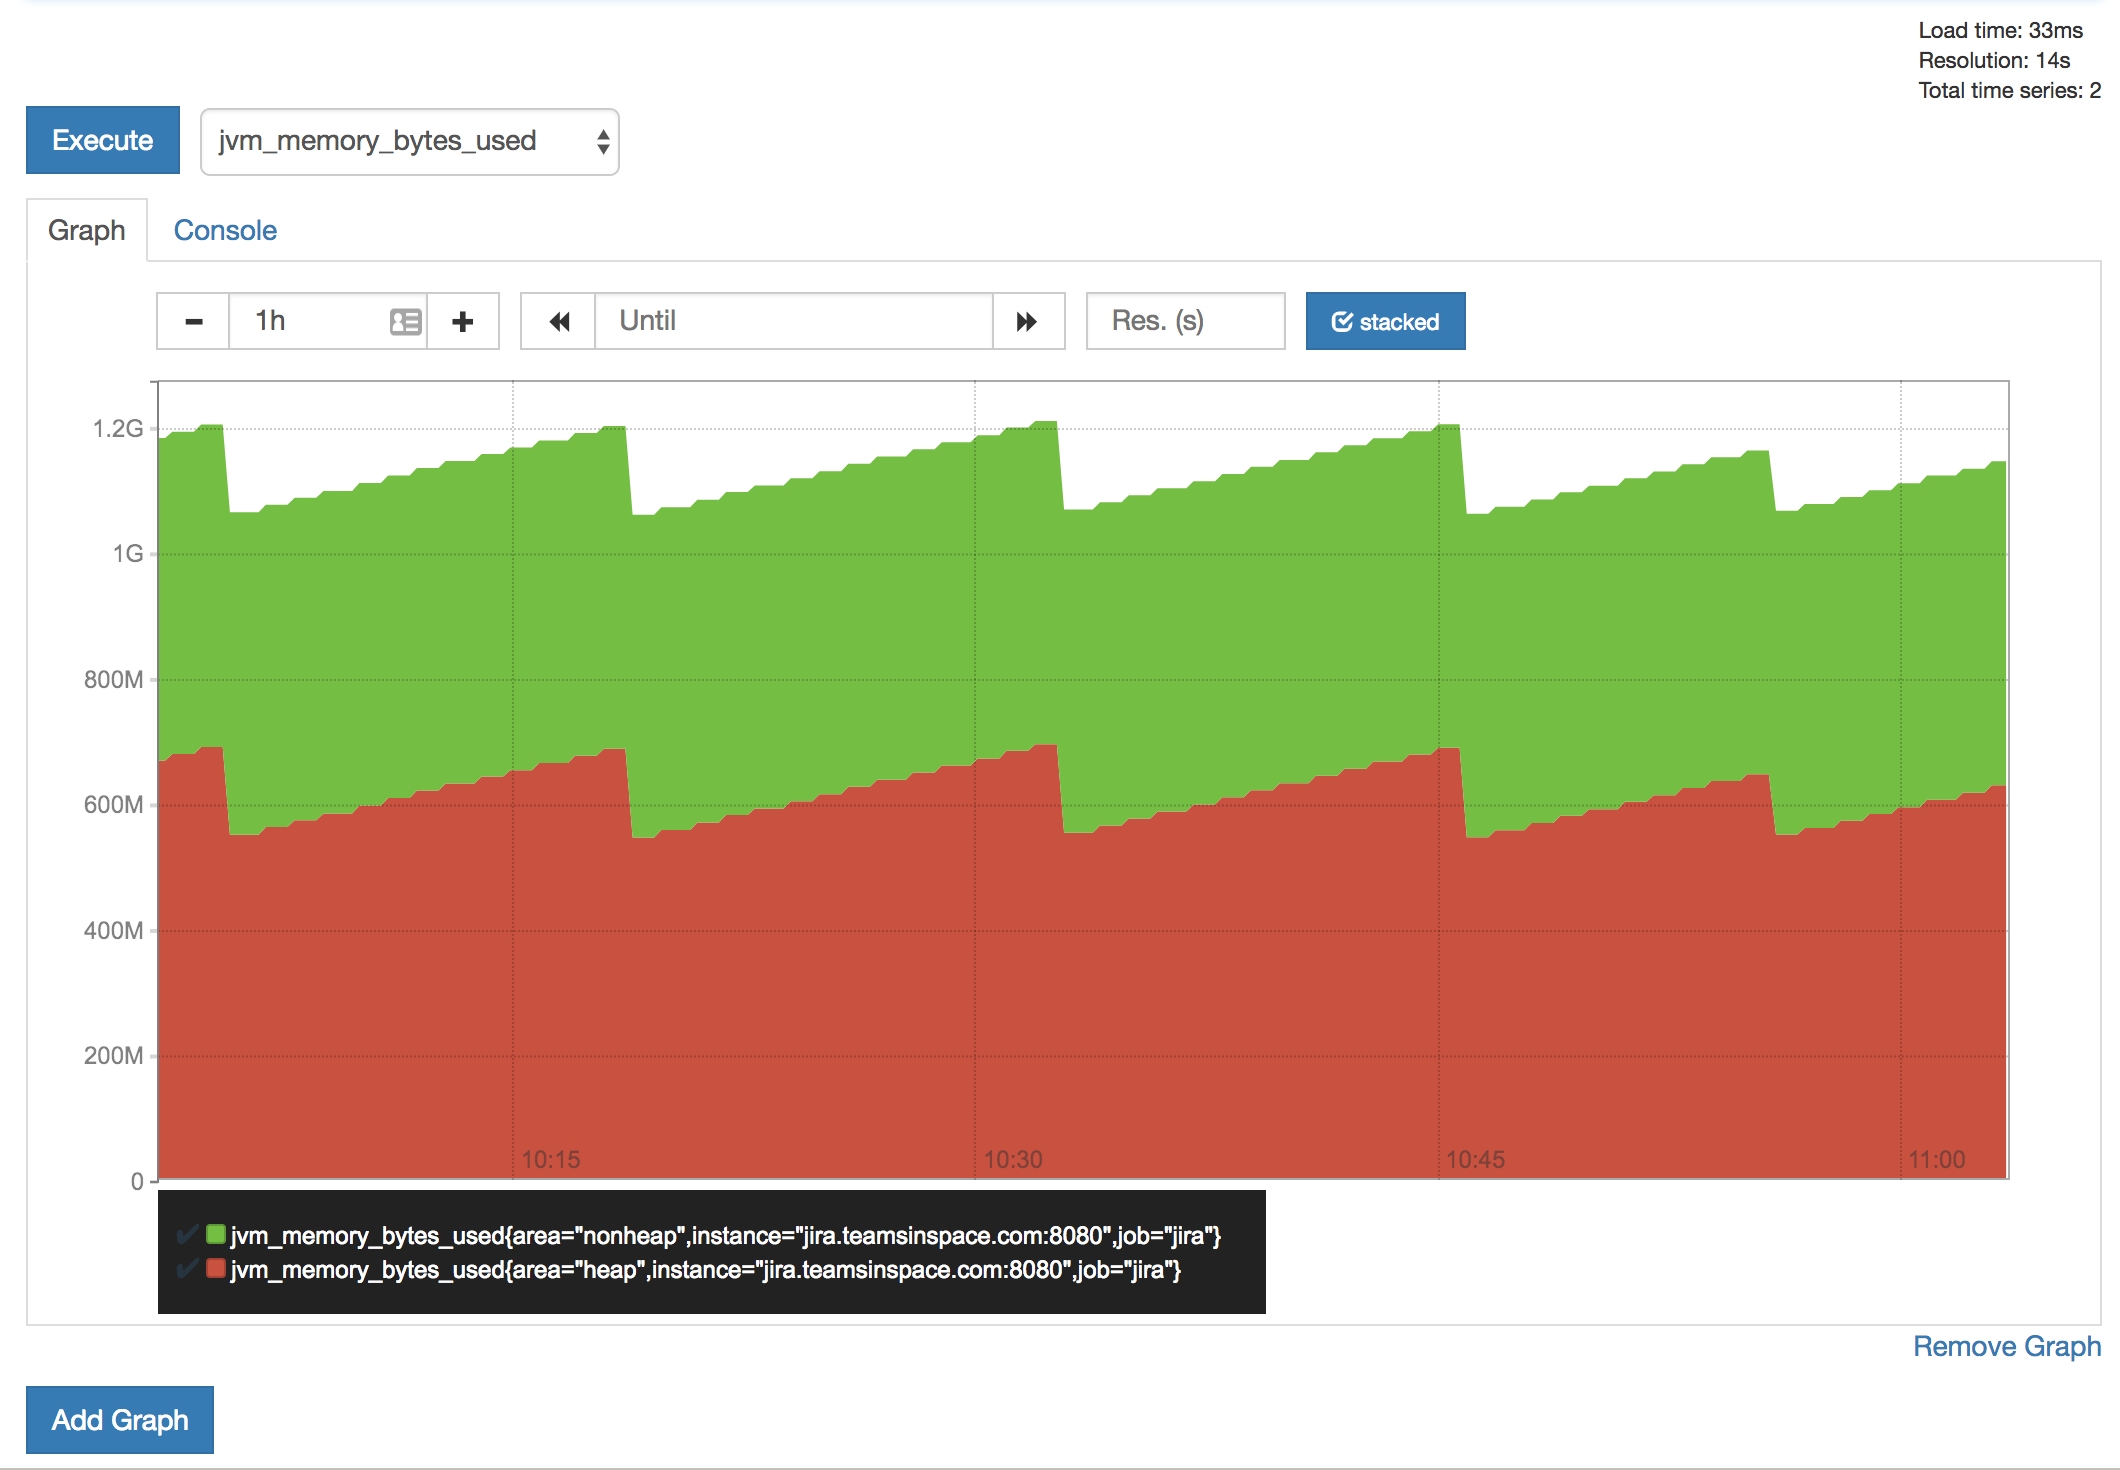Click the minus button to decrease the time range
2120x1470 pixels.
click(x=194, y=321)
